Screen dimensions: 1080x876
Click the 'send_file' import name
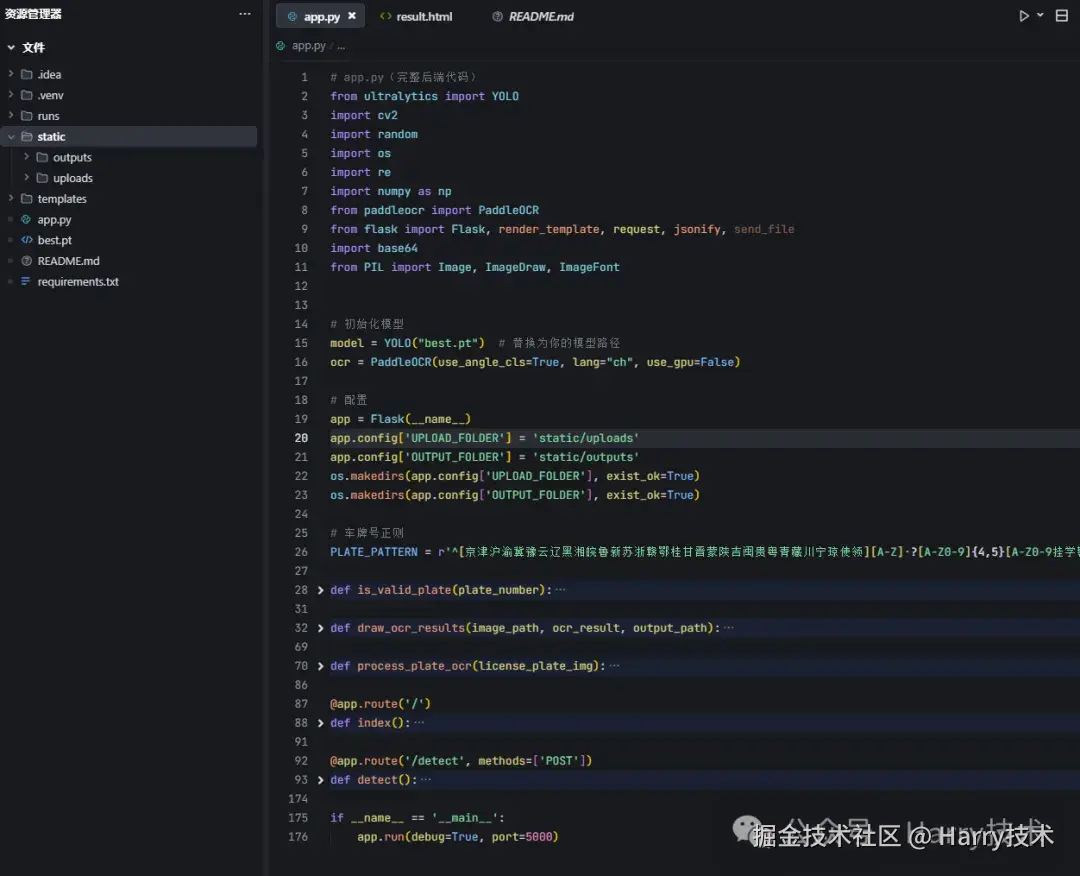coord(764,229)
